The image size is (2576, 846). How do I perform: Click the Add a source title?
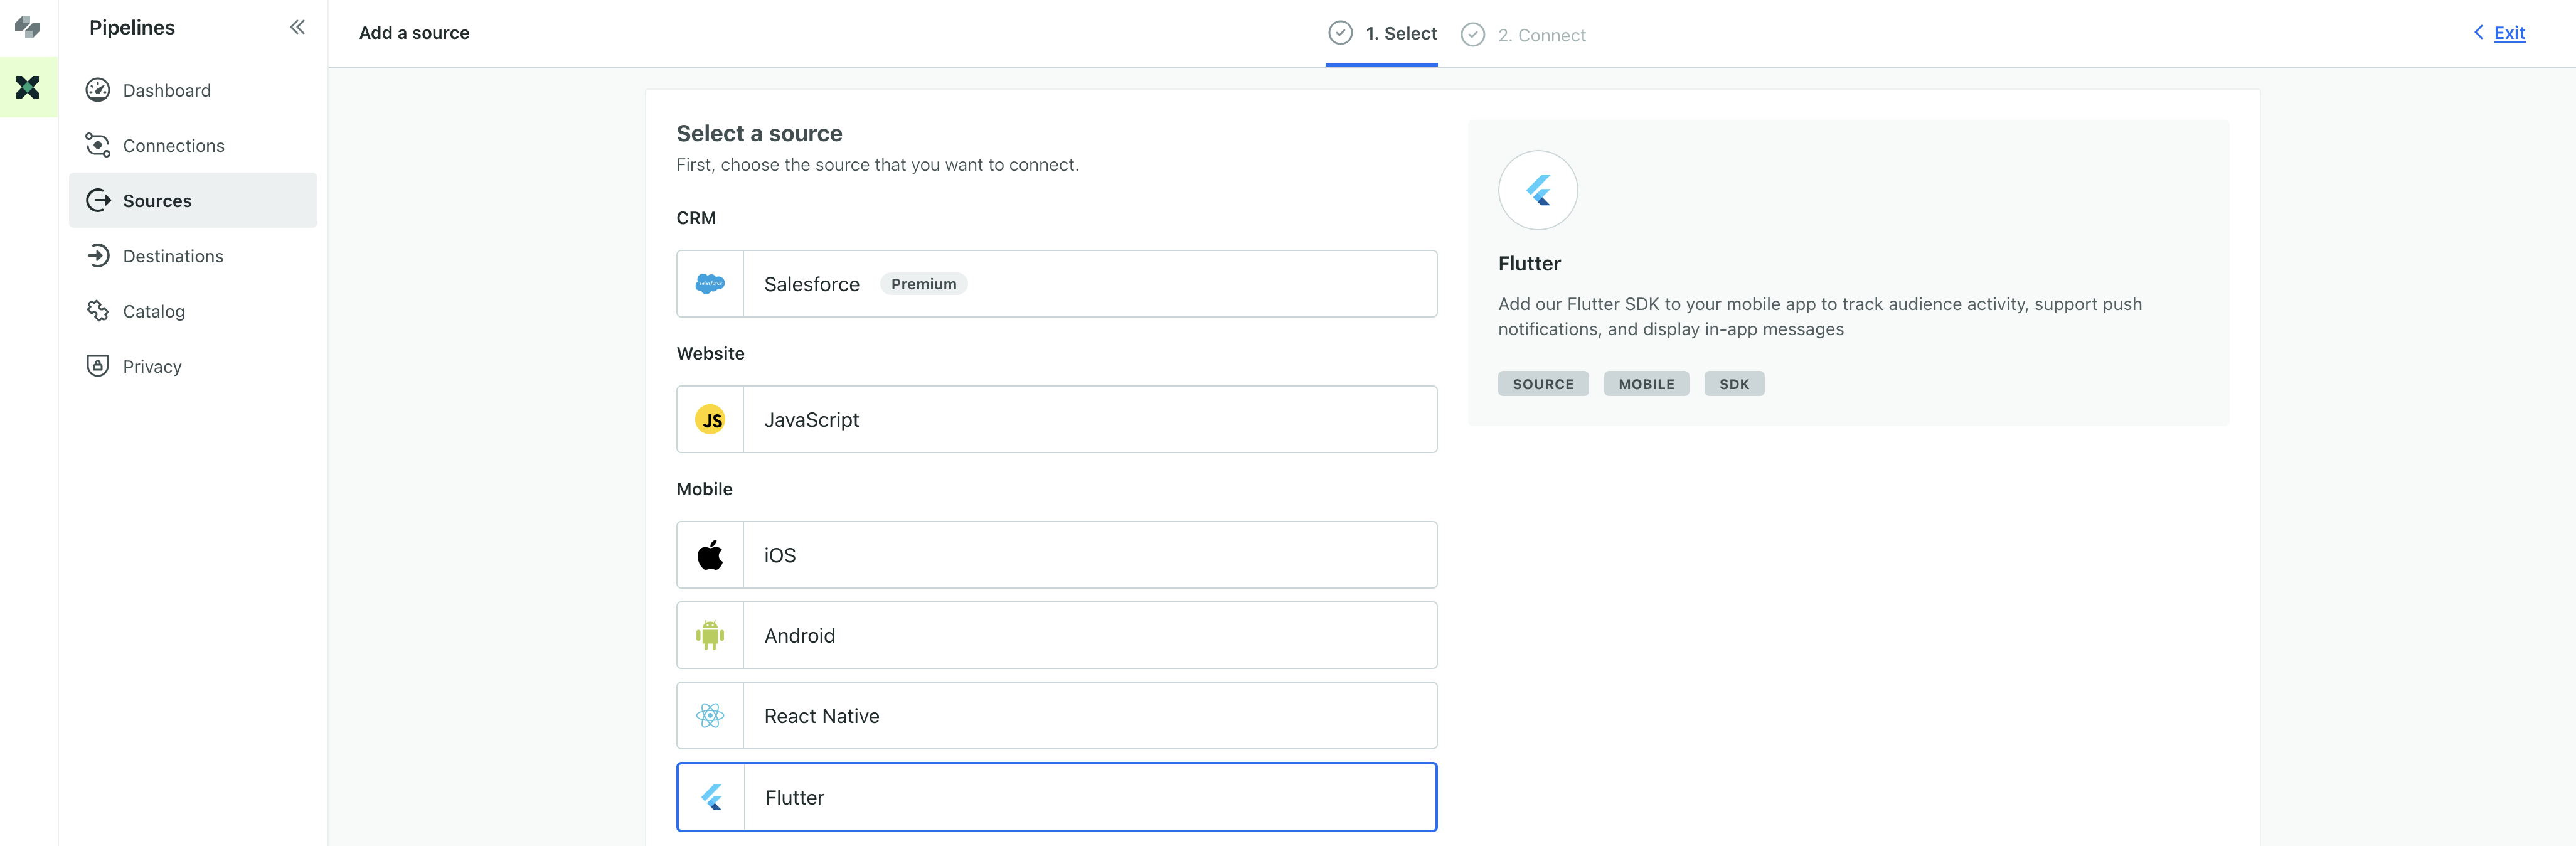[x=414, y=33]
